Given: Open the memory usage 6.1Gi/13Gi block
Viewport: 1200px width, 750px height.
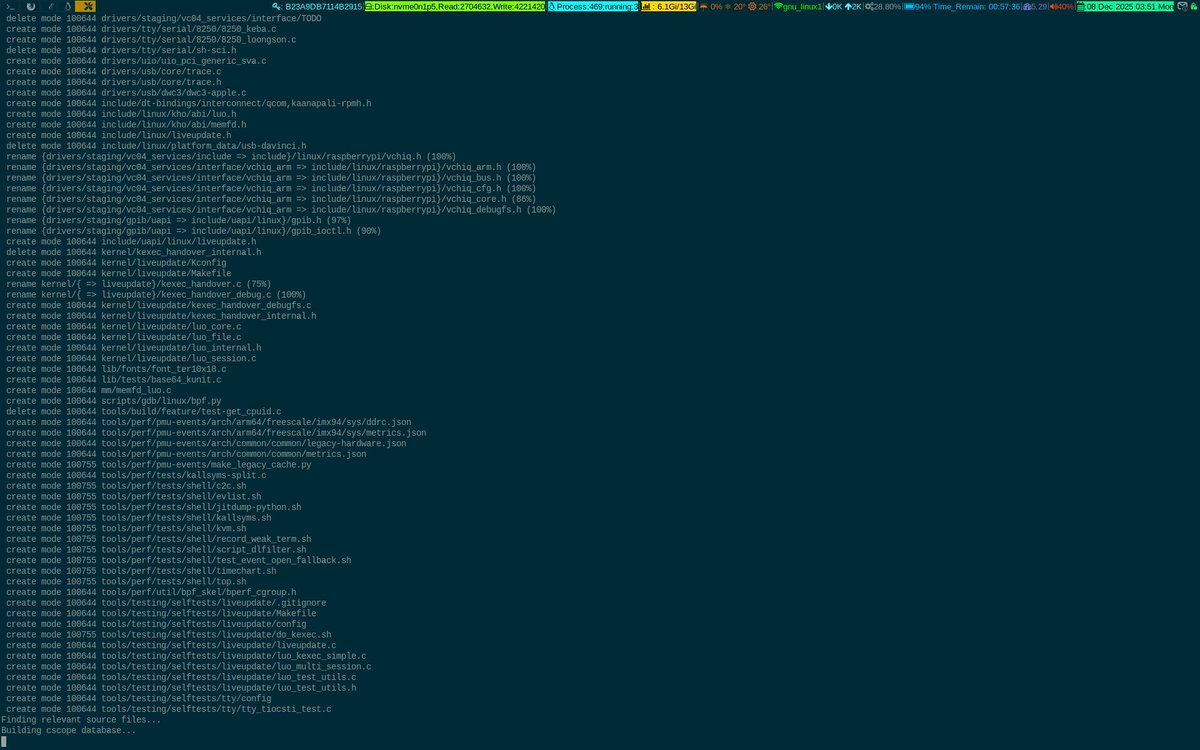Looking at the screenshot, I should [x=668, y=6].
